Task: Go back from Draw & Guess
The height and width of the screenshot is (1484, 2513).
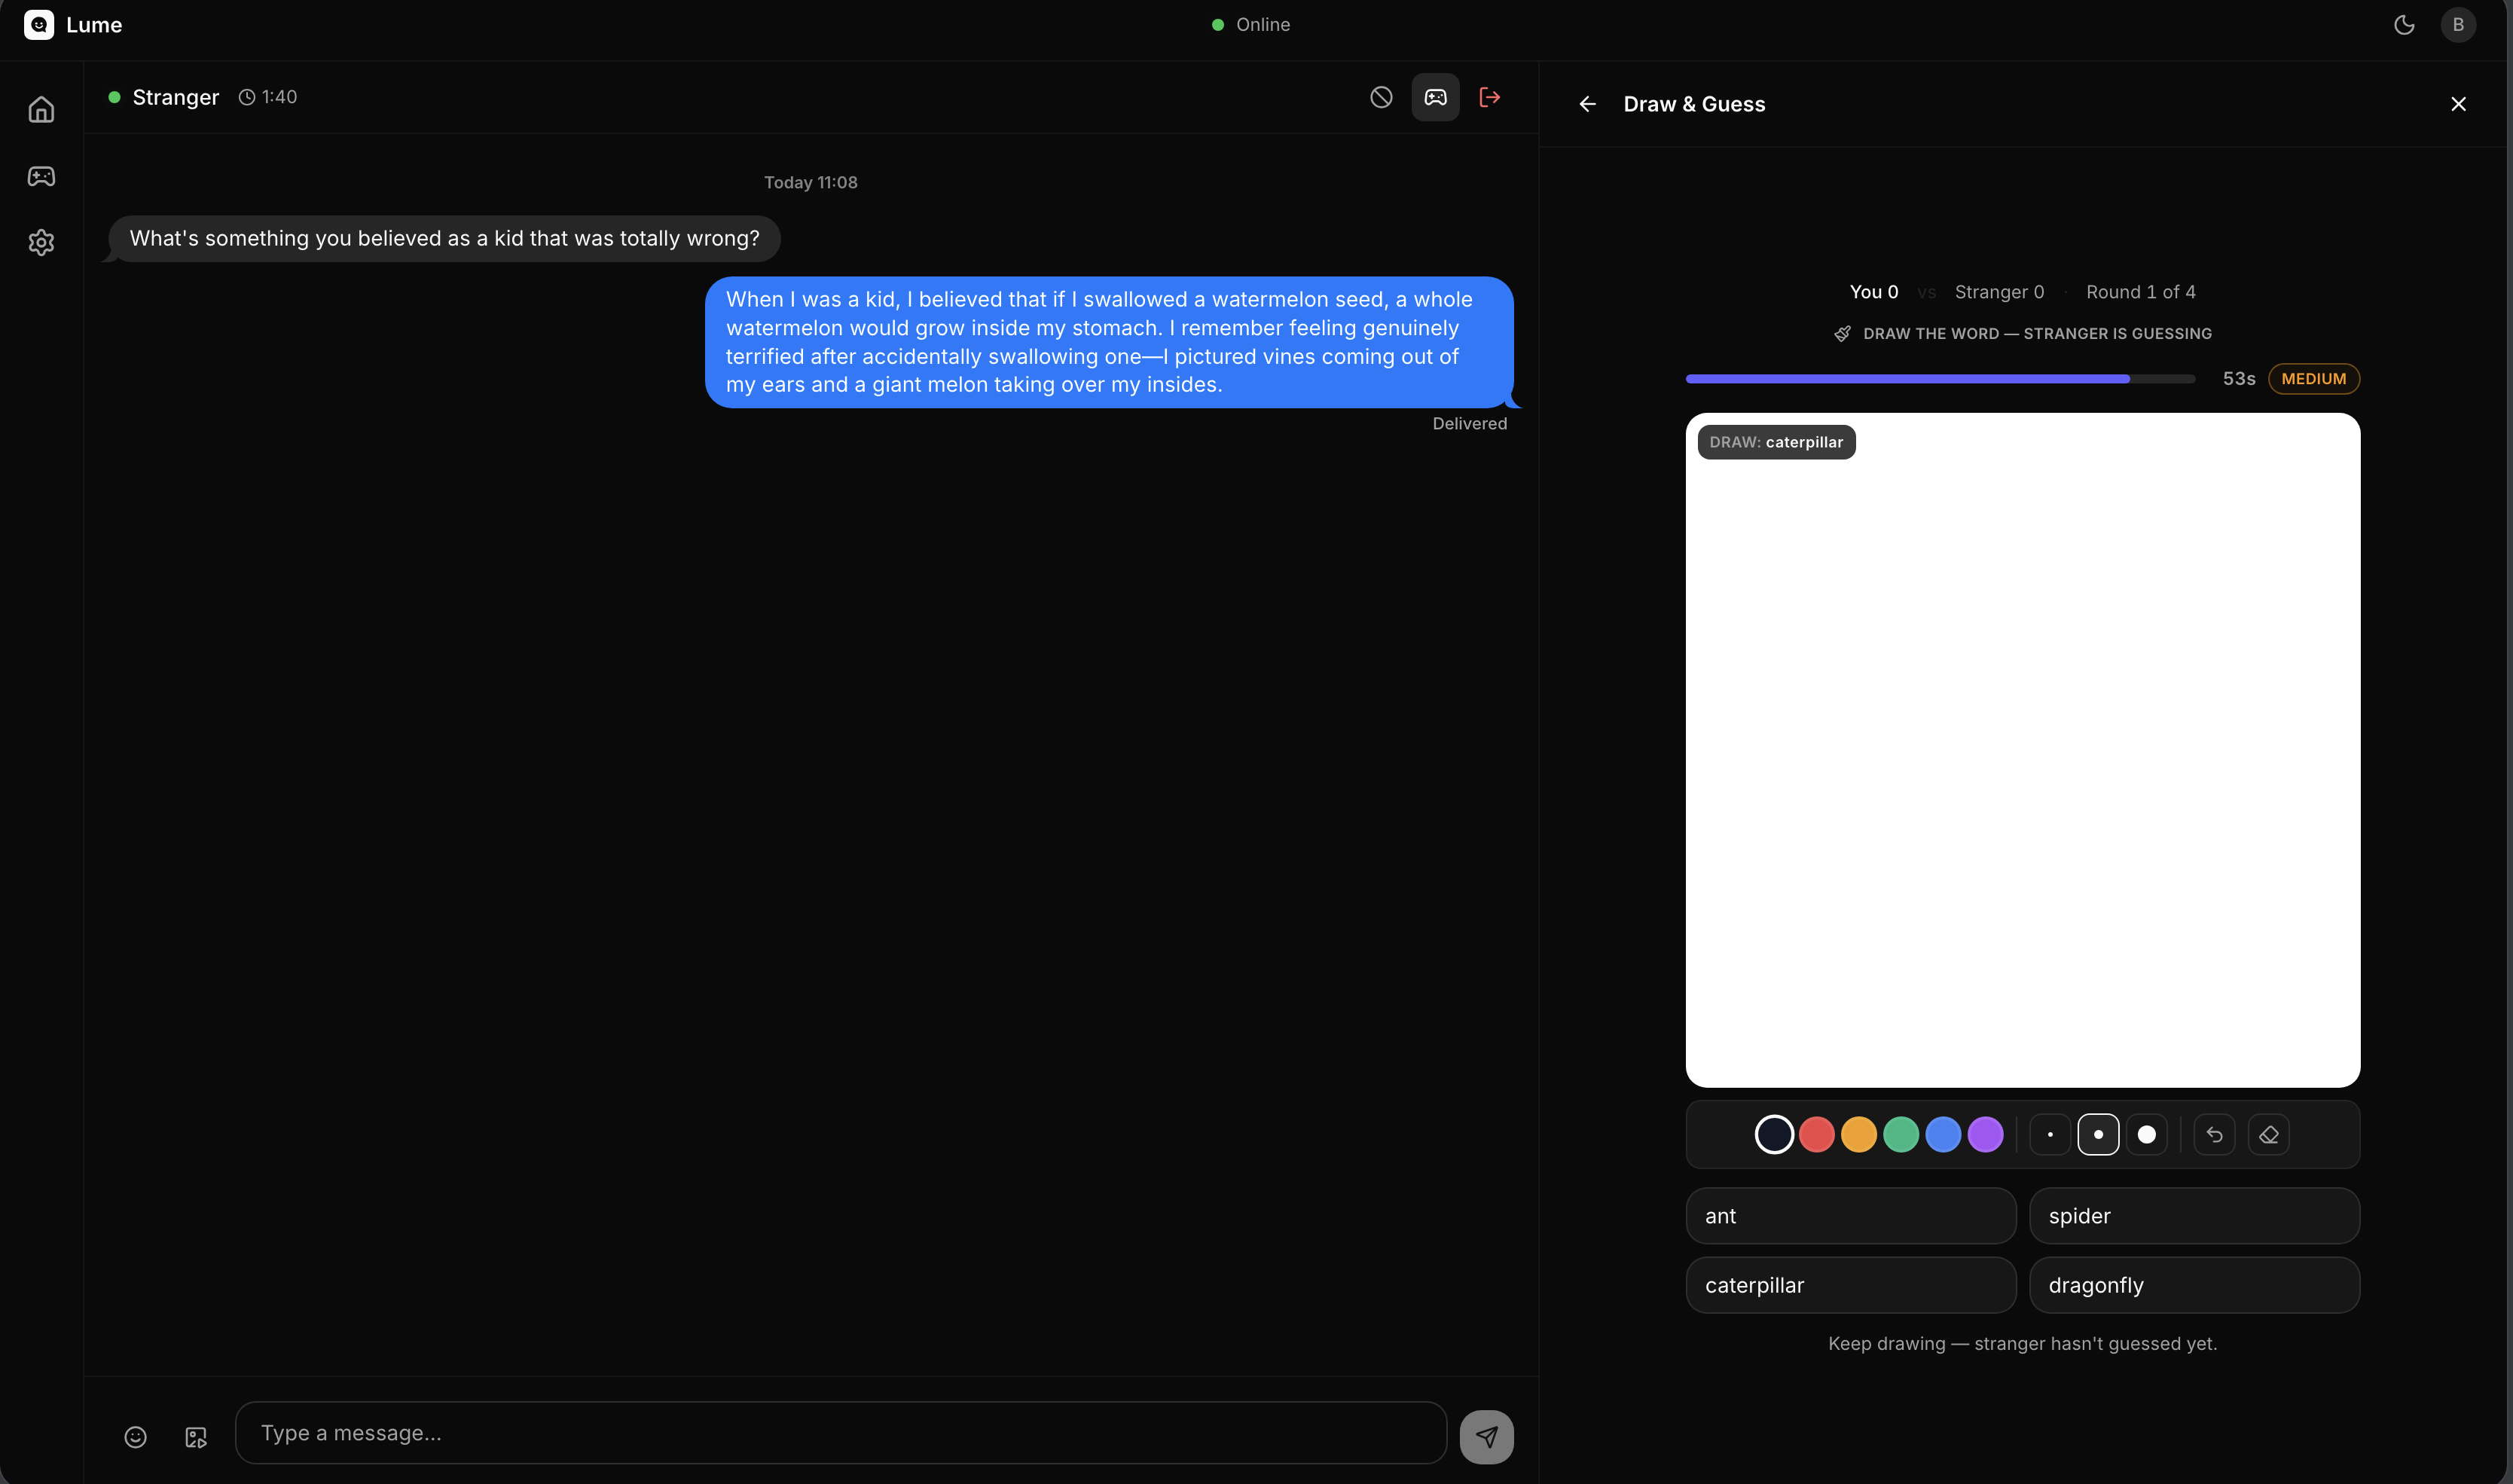Action: [x=1587, y=104]
